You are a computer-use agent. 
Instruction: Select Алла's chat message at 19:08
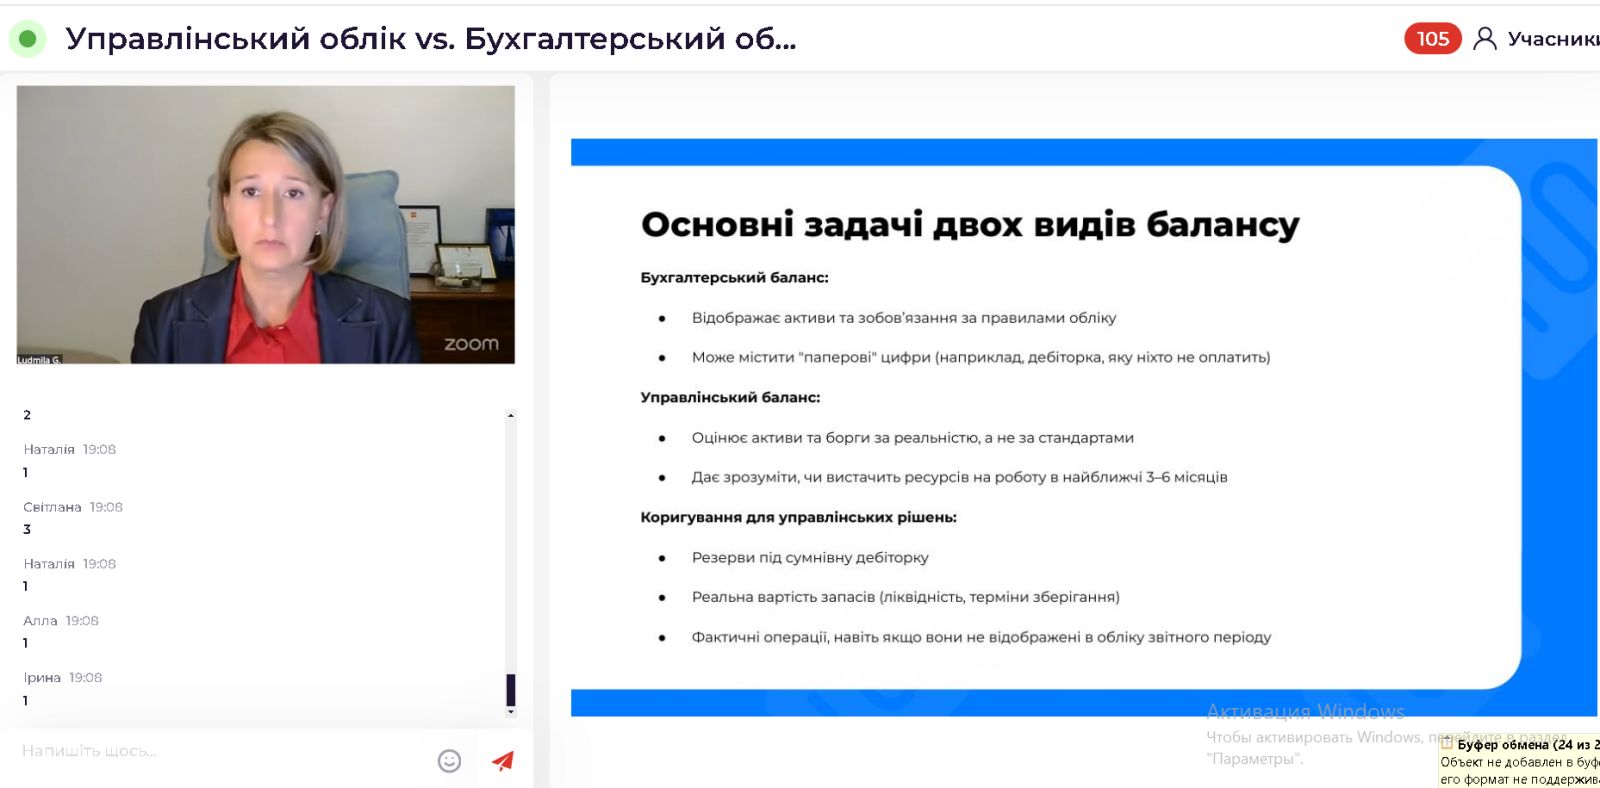coord(61,632)
